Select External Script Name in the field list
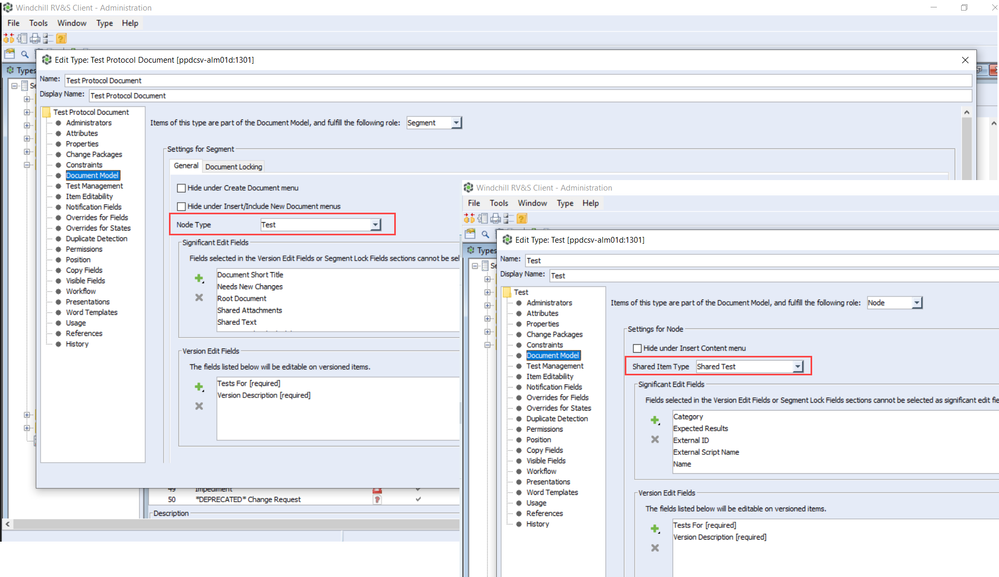999x577 pixels. pyautogui.click(x=706, y=452)
